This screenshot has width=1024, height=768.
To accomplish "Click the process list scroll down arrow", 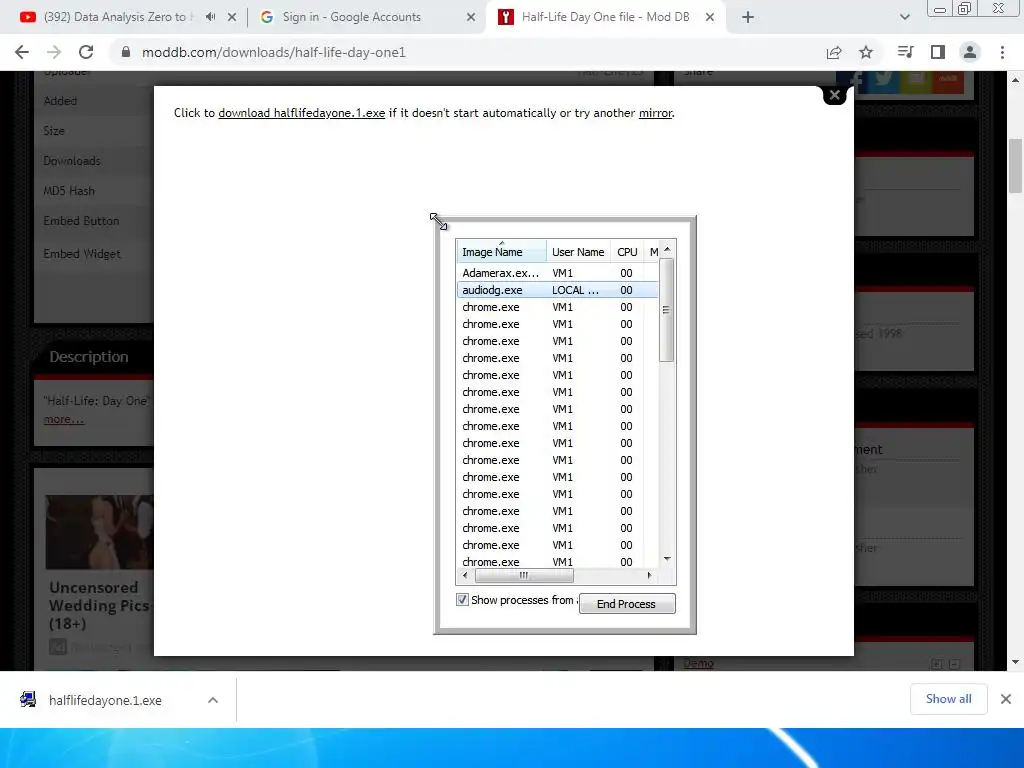I will (x=667, y=559).
